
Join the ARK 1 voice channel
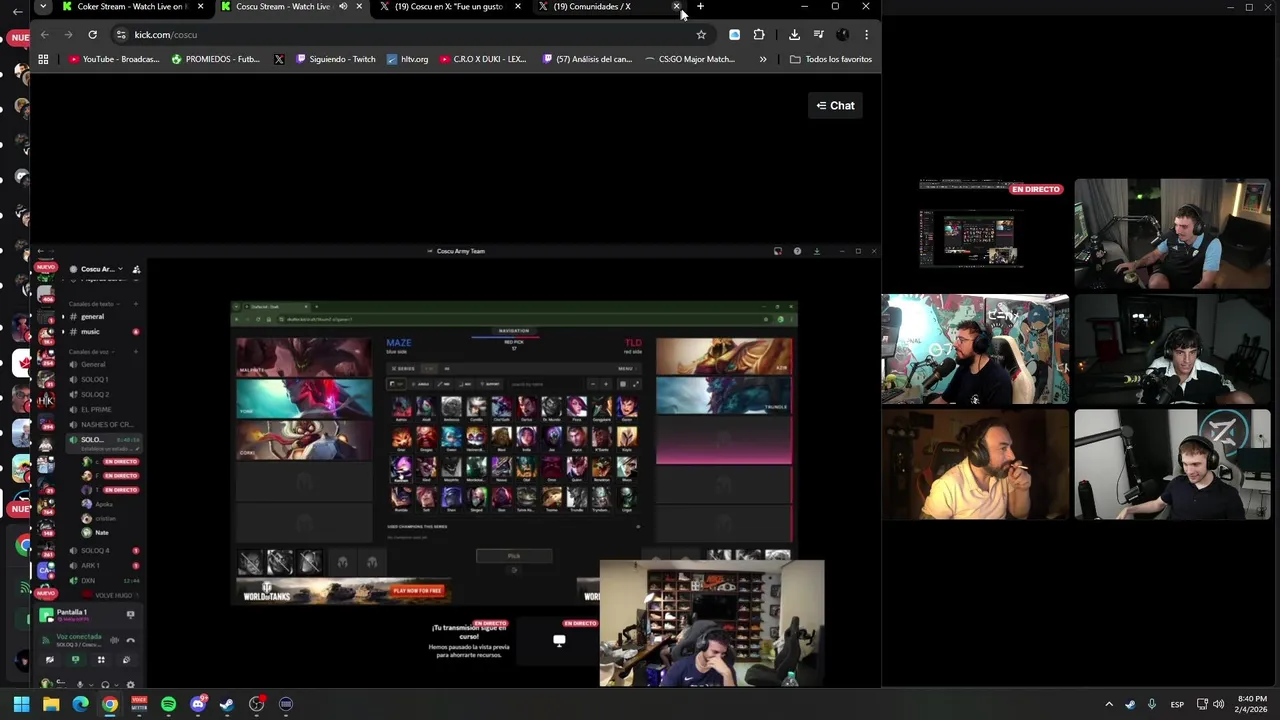click(91, 566)
